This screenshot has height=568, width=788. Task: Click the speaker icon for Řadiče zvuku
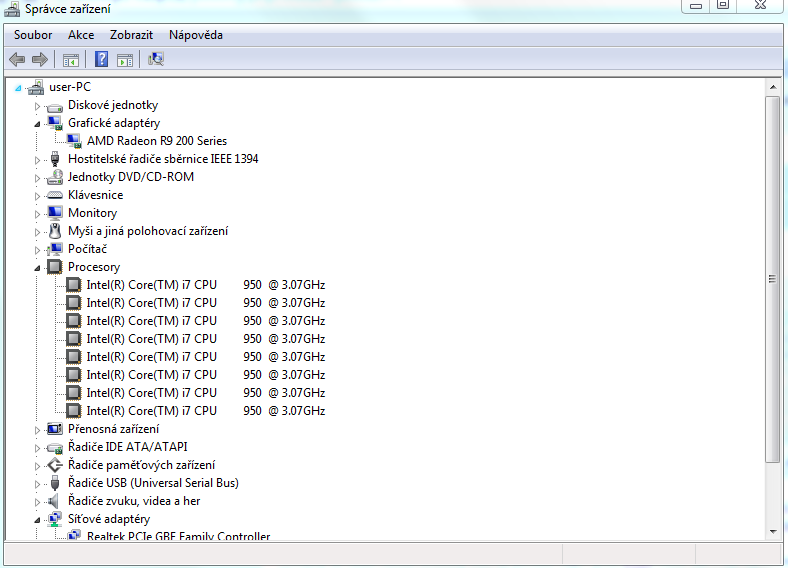(x=54, y=501)
